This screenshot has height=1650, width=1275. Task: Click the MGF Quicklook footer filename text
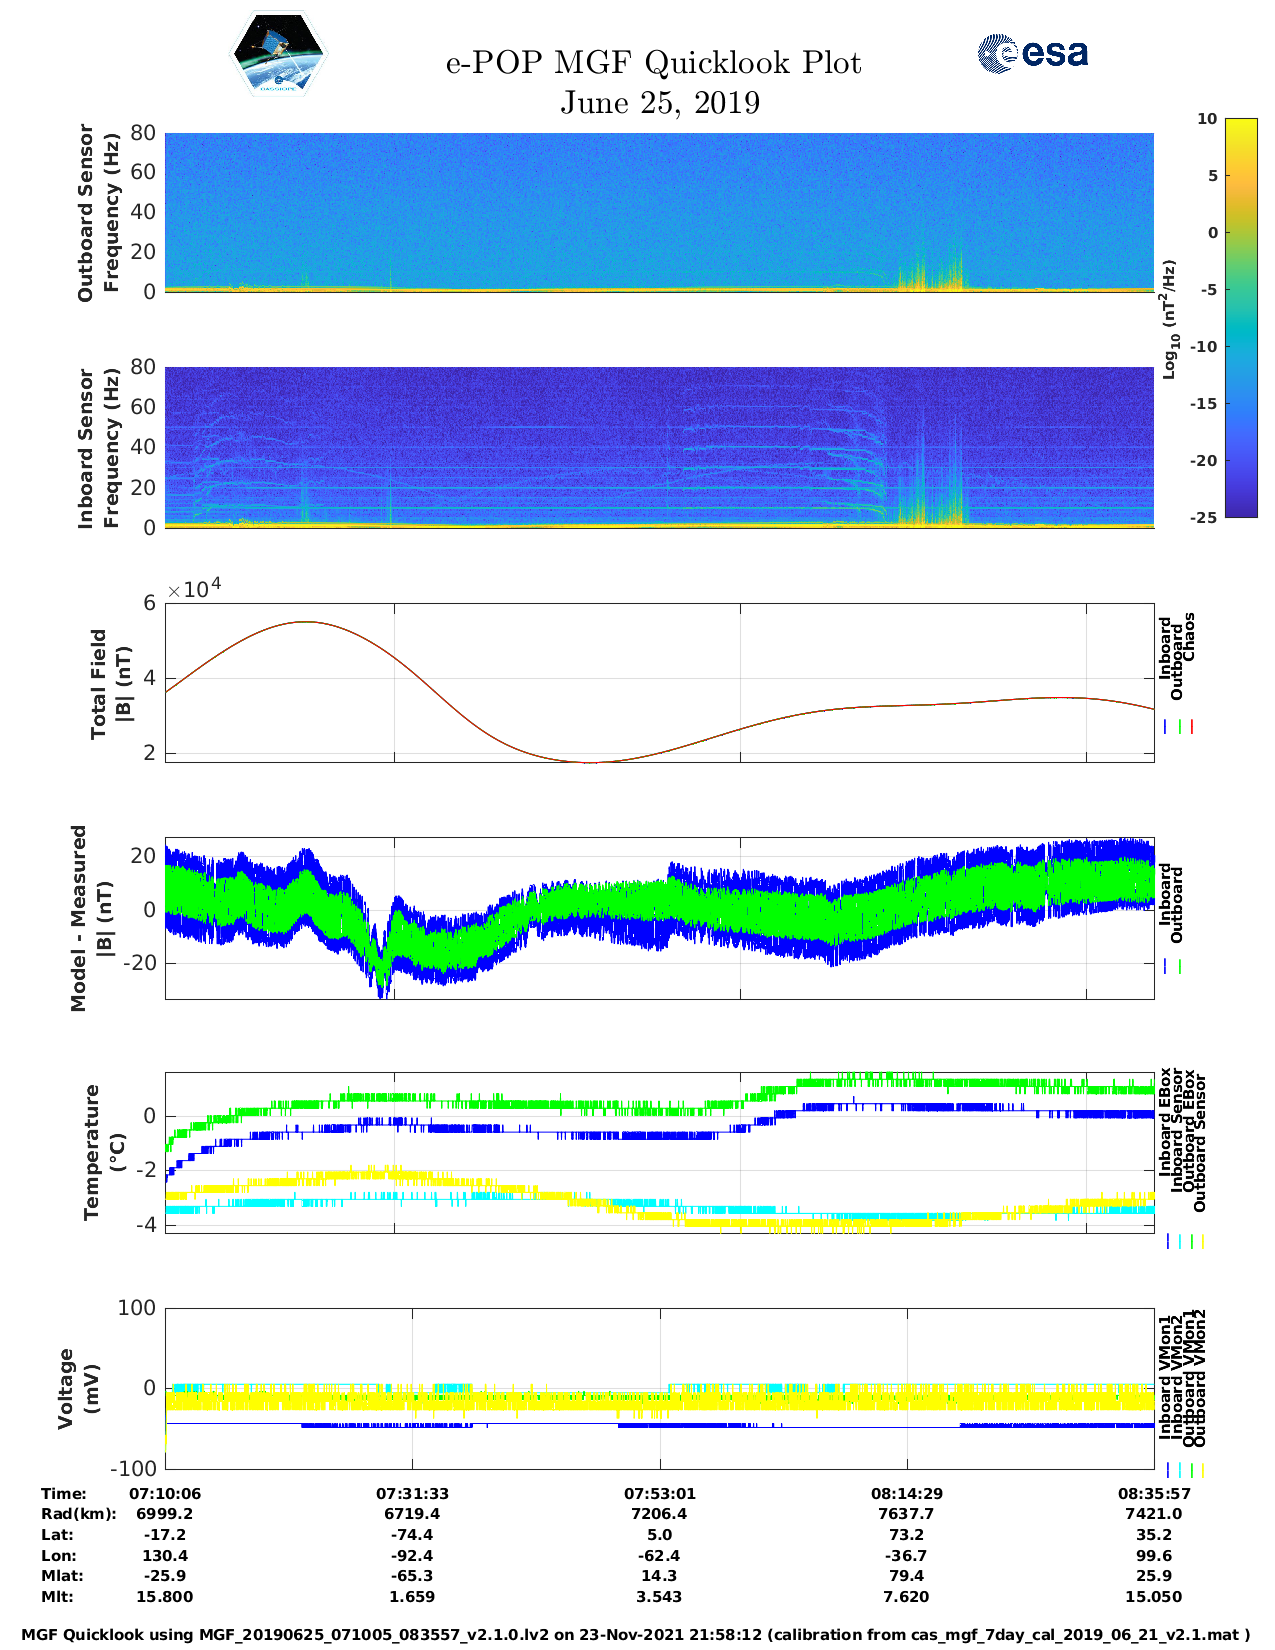pos(636,1635)
